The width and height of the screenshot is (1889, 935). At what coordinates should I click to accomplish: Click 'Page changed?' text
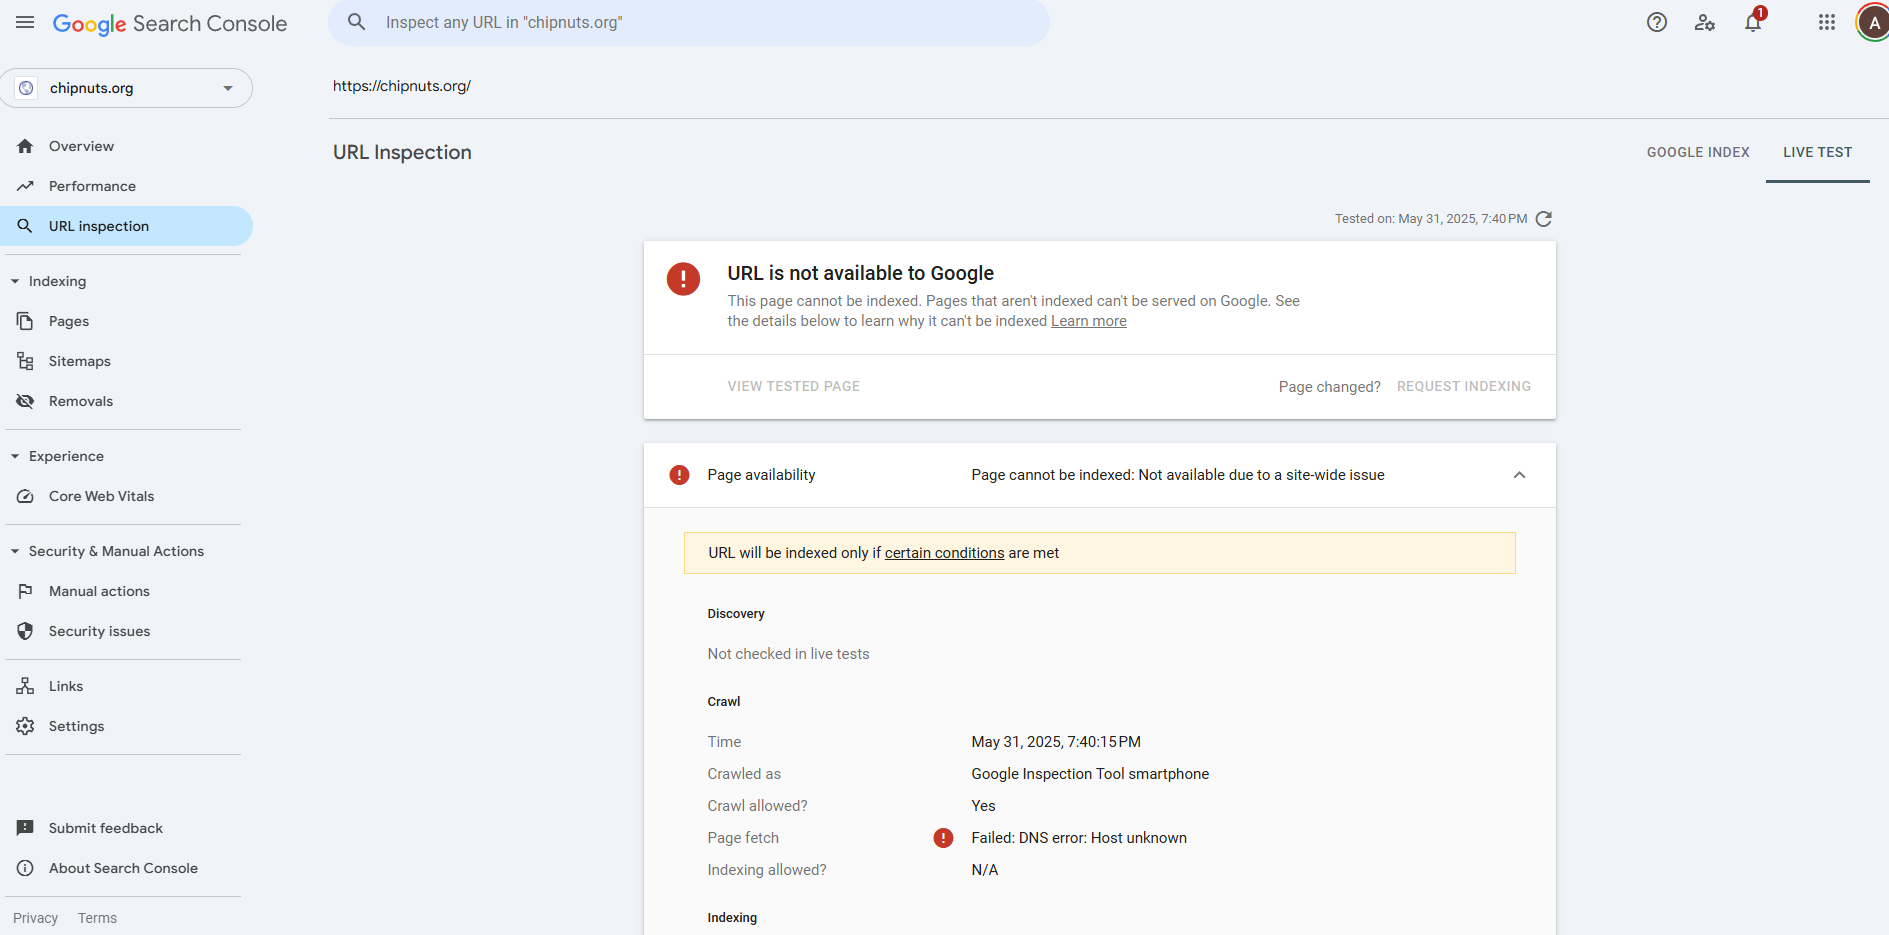1329,387
